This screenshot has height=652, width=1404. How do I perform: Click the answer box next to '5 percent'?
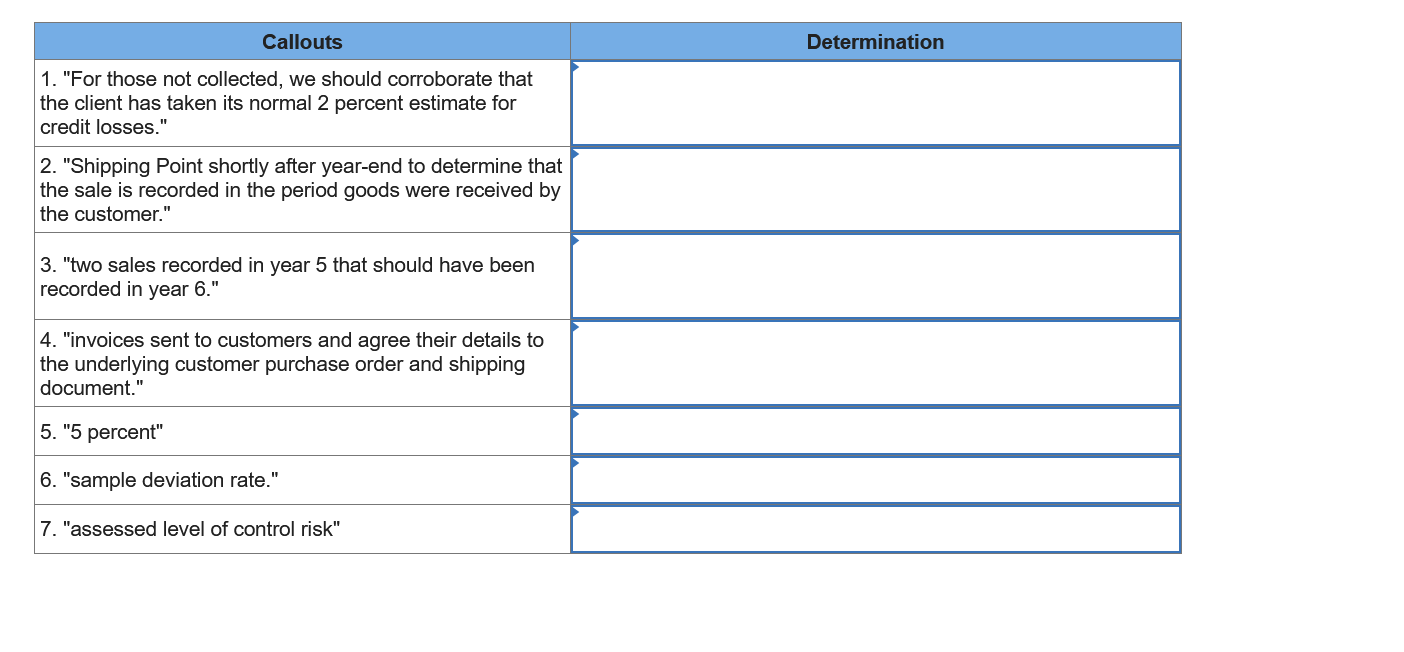click(x=875, y=430)
